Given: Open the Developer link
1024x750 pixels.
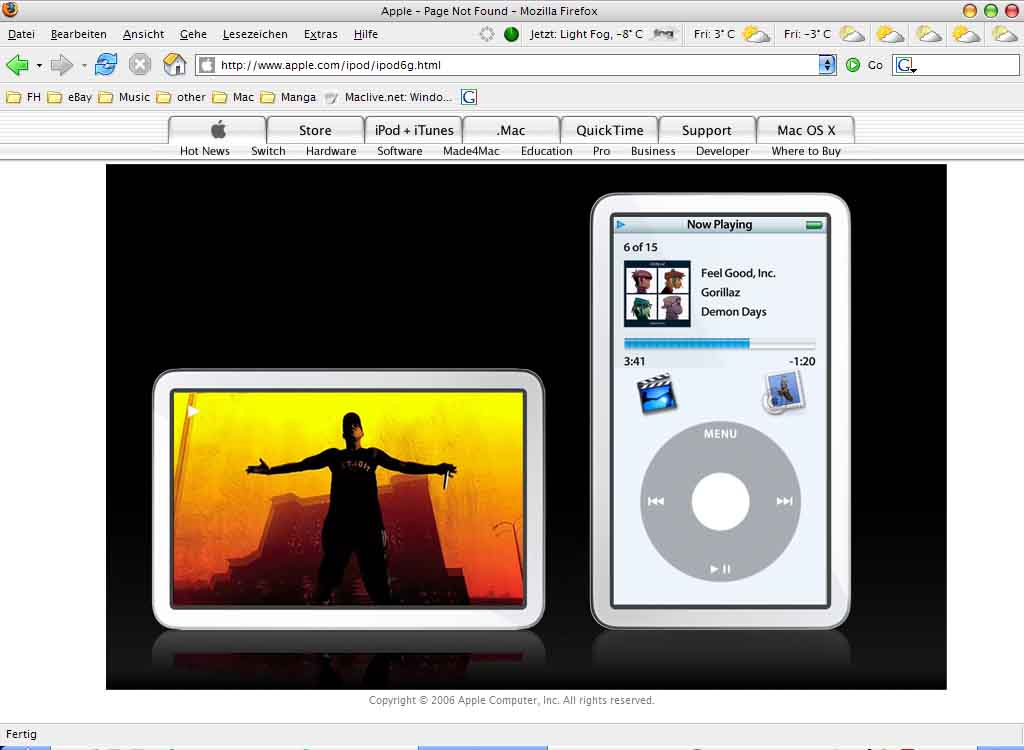Looking at the screenshot, I should (x=723, y=151).
